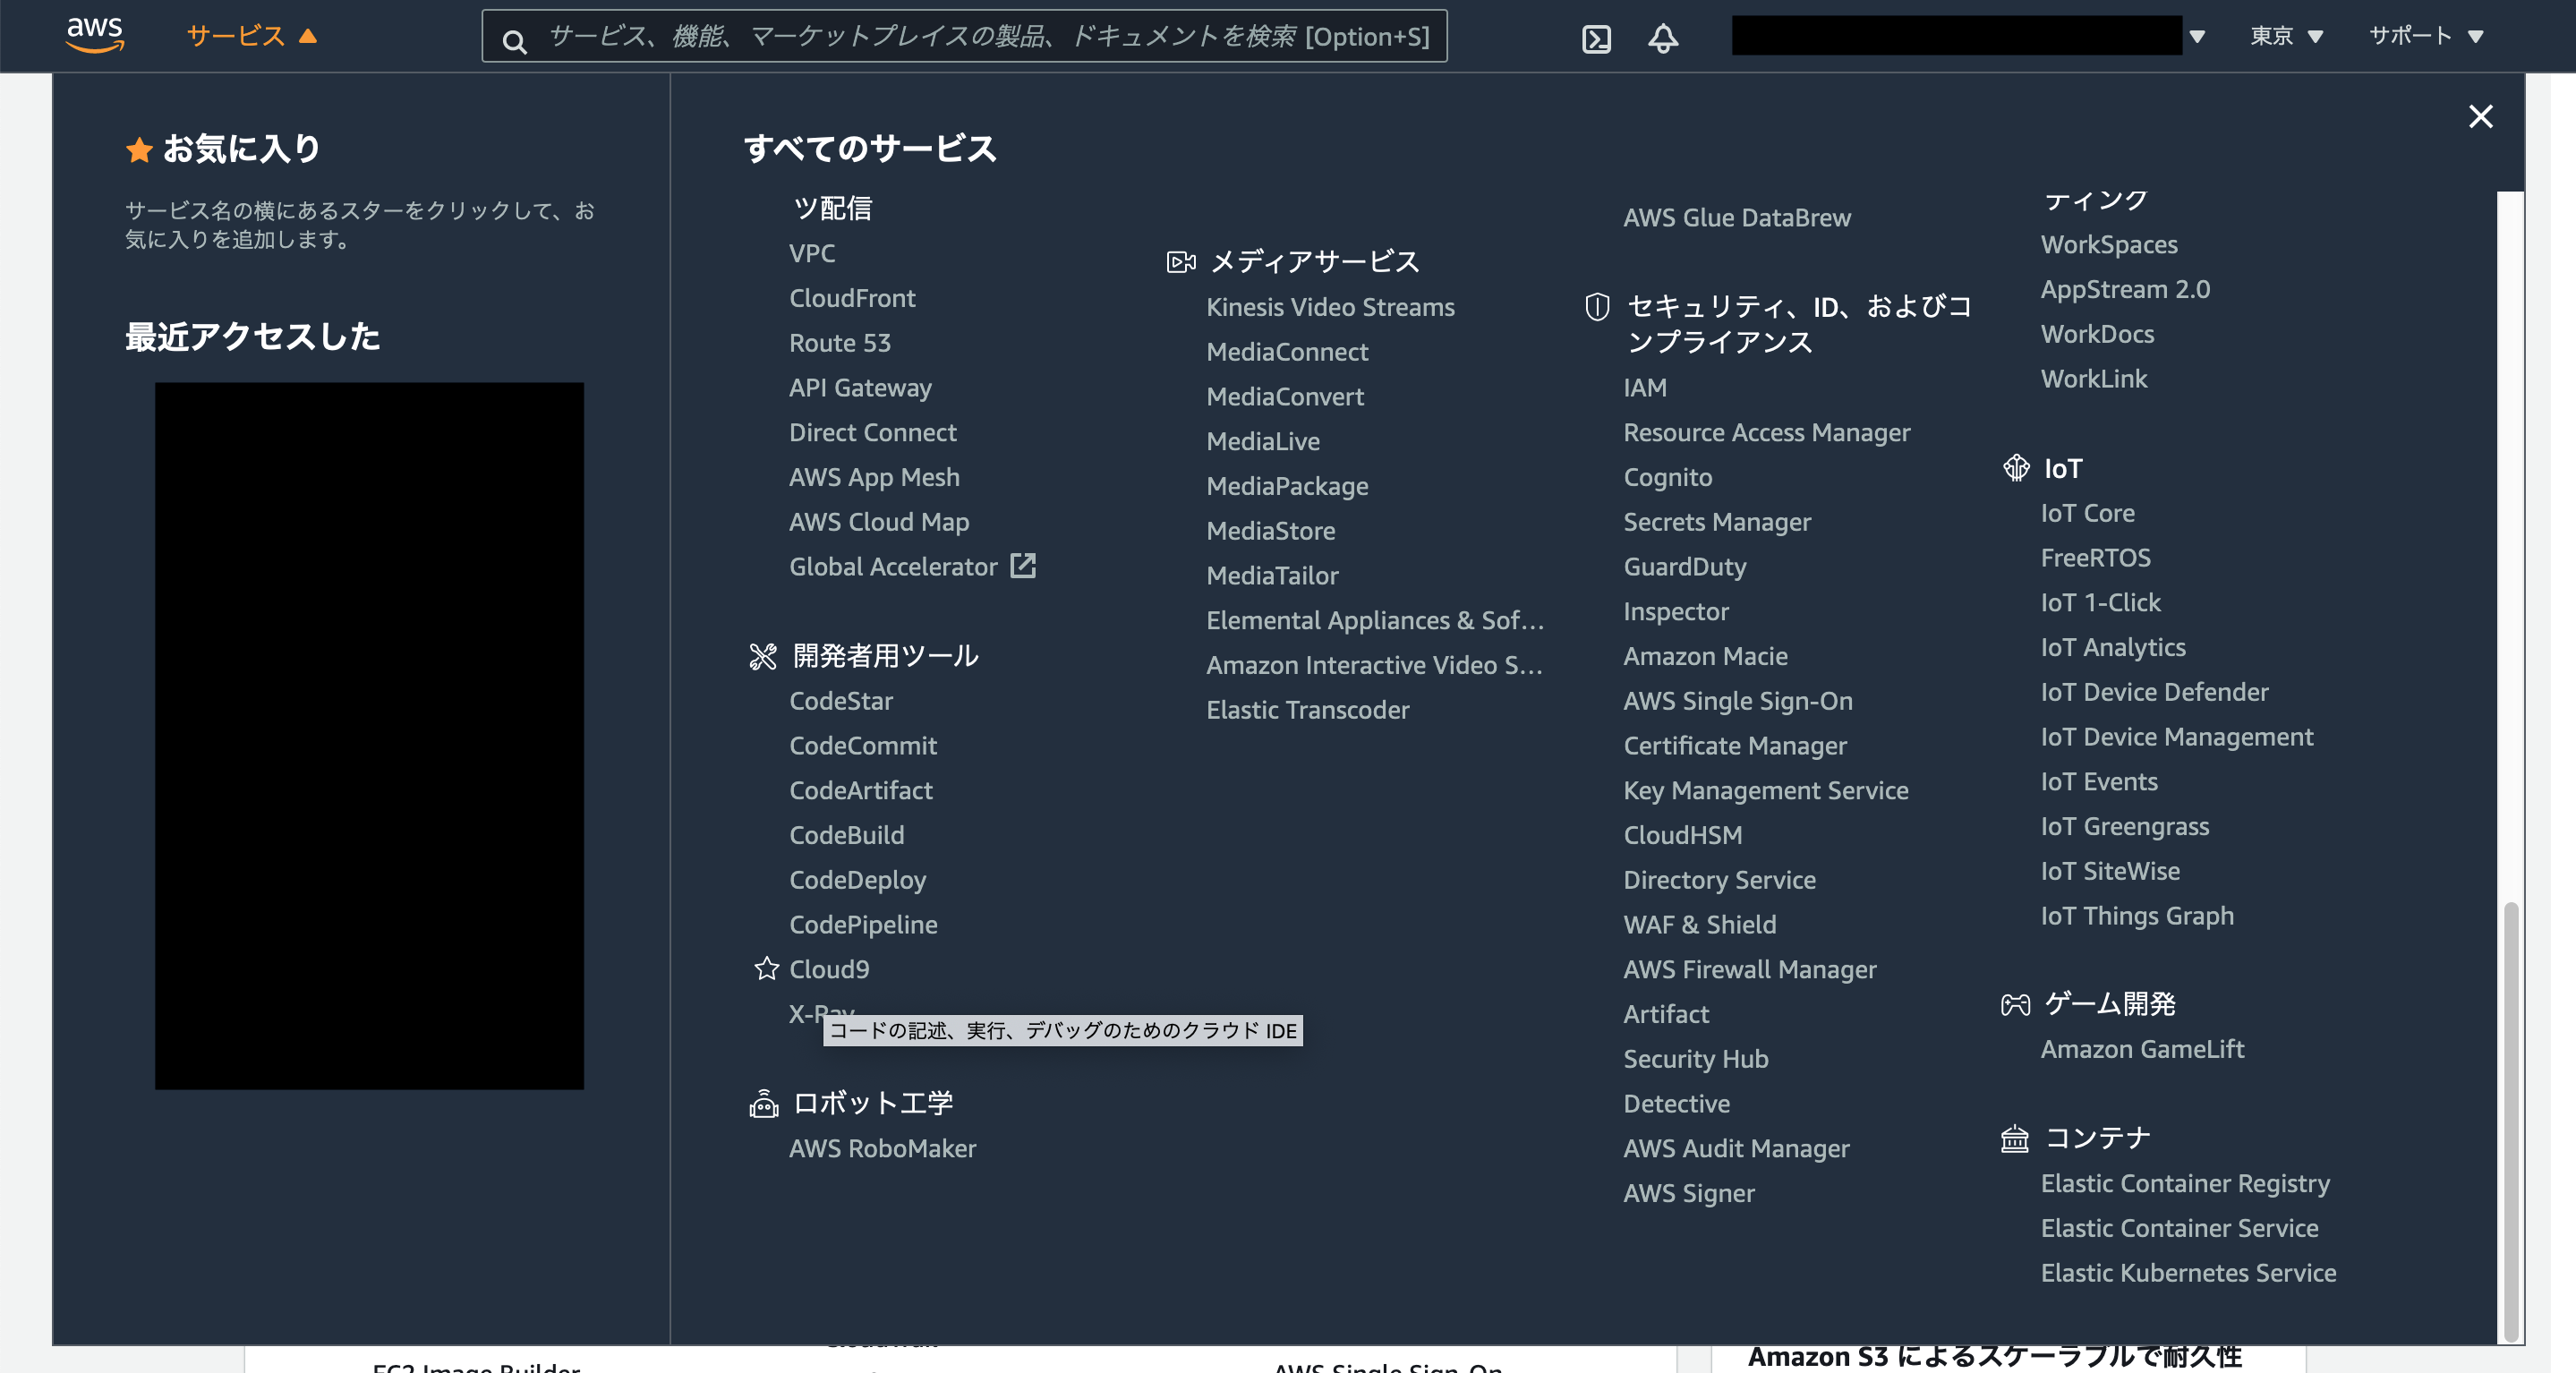Open AWS Glue DataBrew
The height and width of the screenshot is (1373, 2576).
click(1736, 217)
